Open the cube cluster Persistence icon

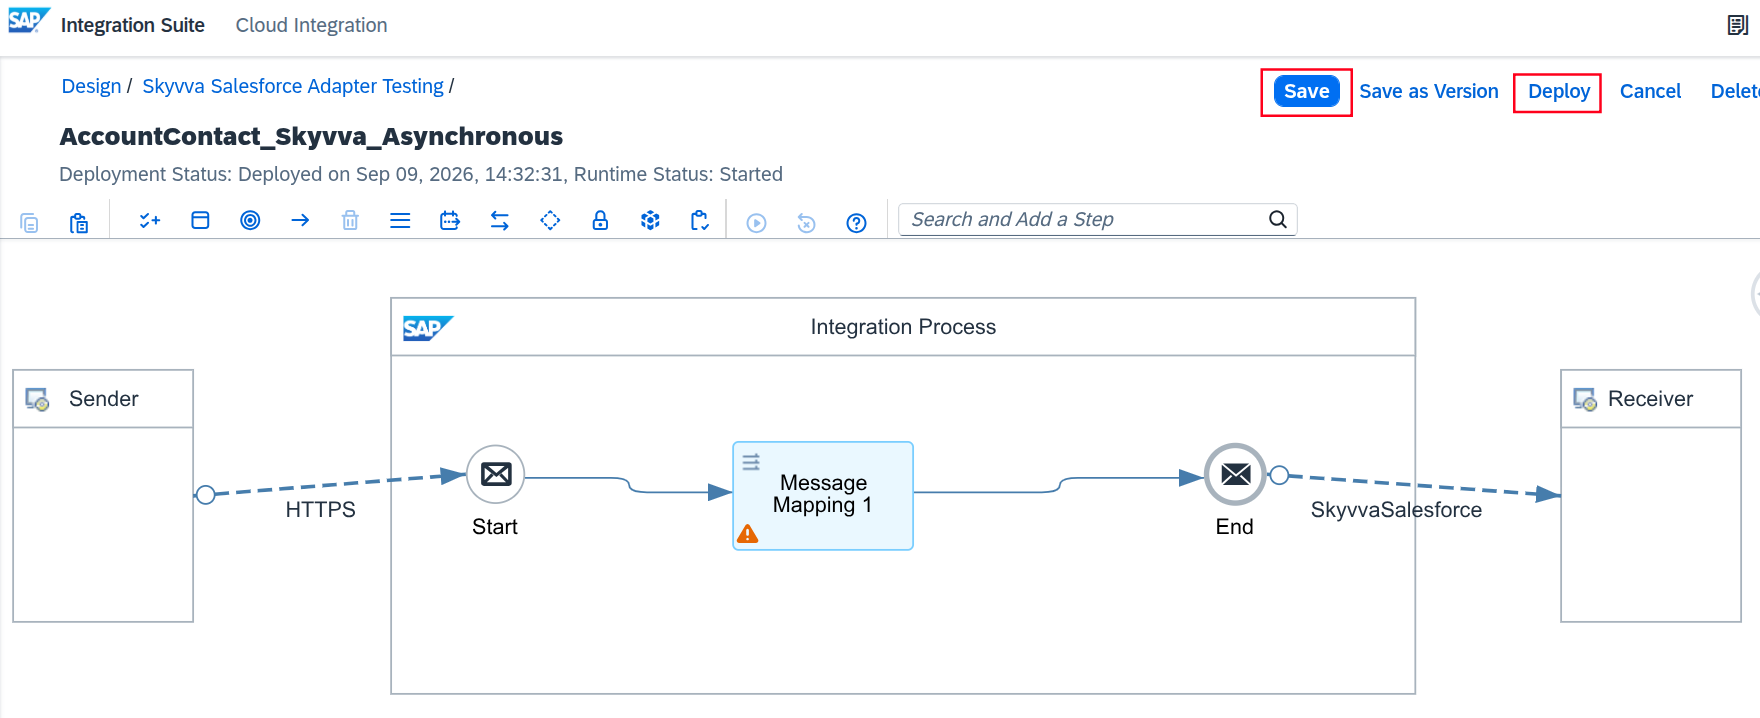[x=650, y=220]
